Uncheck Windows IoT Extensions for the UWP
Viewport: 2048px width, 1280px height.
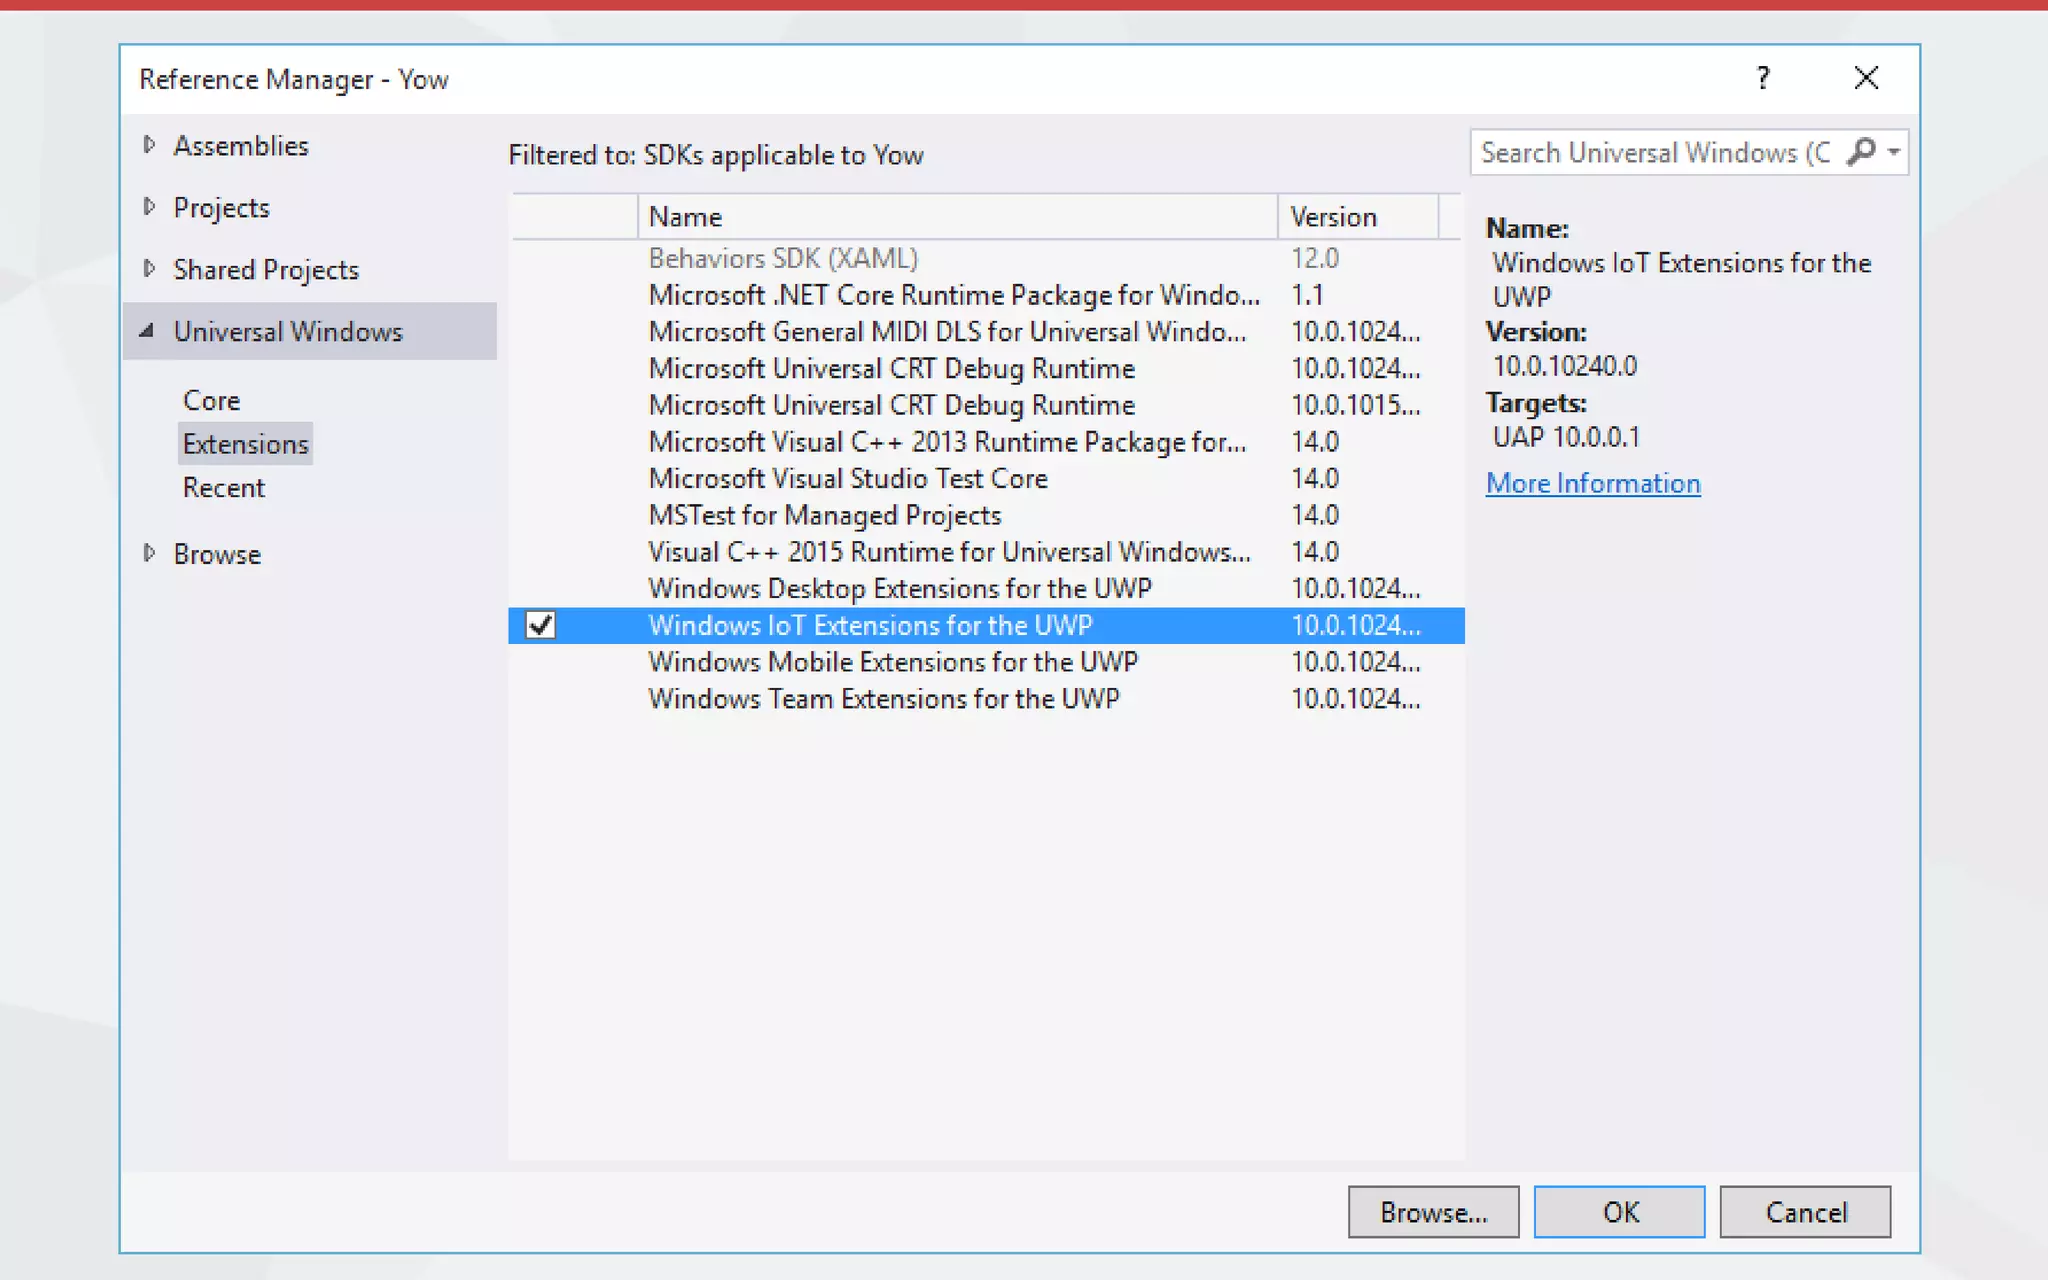tap(540, 625)
